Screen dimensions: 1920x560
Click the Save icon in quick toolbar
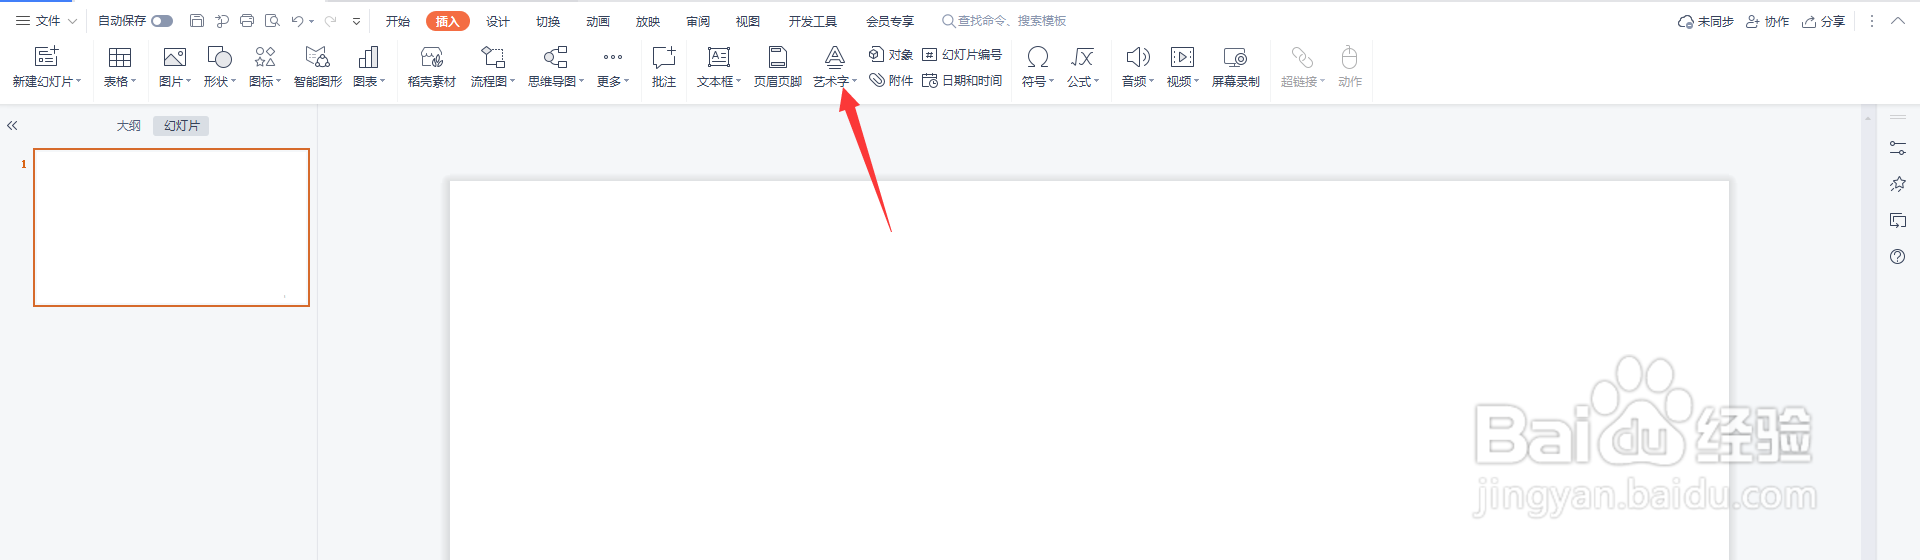pyautogui.click(x=197, y=21)
